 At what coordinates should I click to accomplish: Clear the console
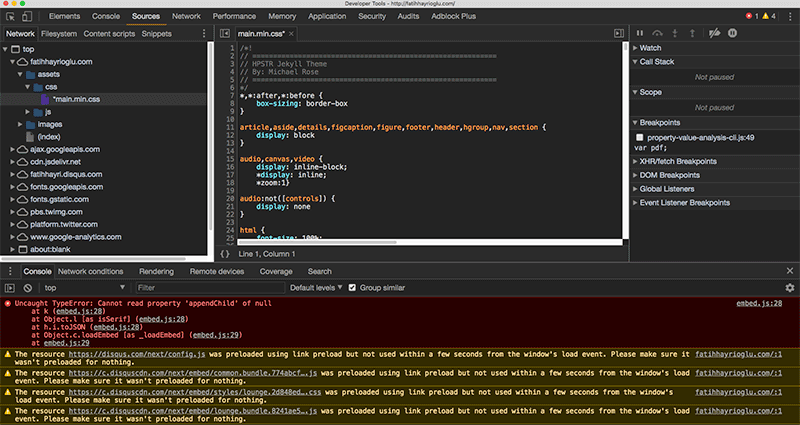pos(28,288)
